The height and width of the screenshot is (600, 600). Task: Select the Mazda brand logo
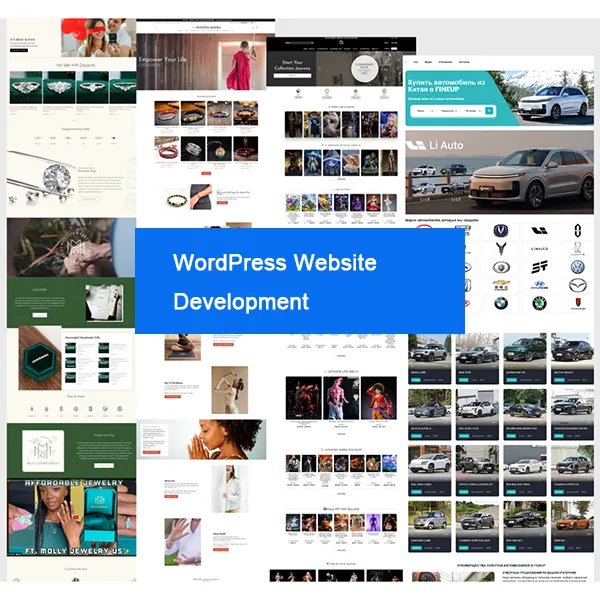[577, 285]
